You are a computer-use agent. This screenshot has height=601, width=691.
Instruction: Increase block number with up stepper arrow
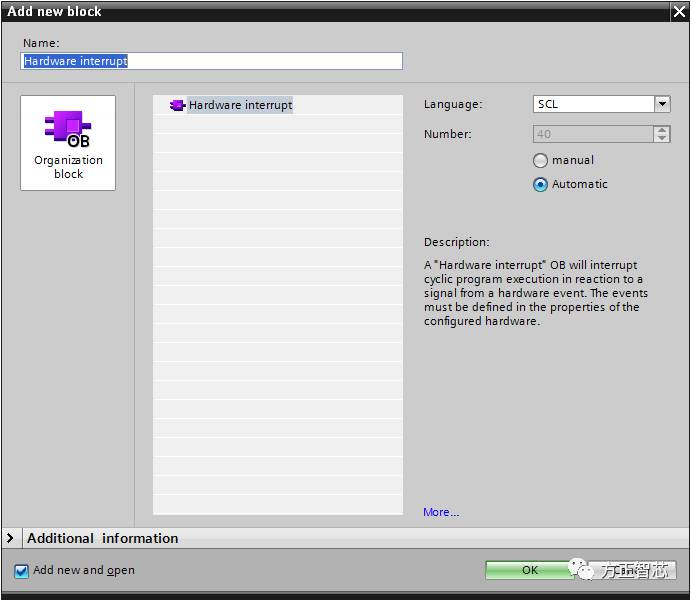[662, 129]
